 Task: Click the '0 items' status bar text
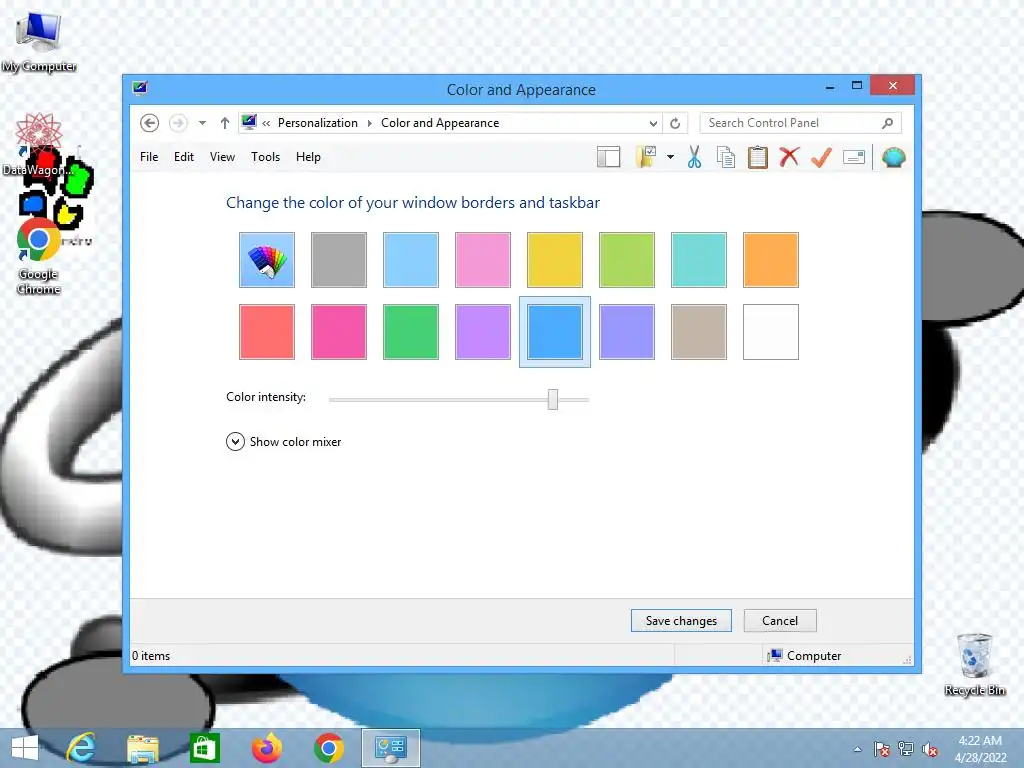(151, 656)
